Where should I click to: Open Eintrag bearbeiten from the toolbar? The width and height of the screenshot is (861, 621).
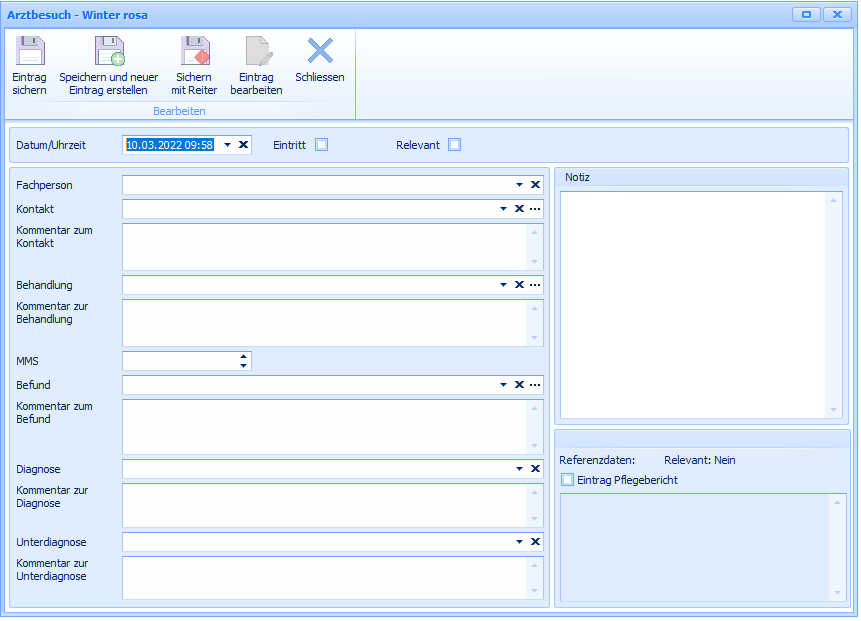pyautogui.click(x=256, y=52)
